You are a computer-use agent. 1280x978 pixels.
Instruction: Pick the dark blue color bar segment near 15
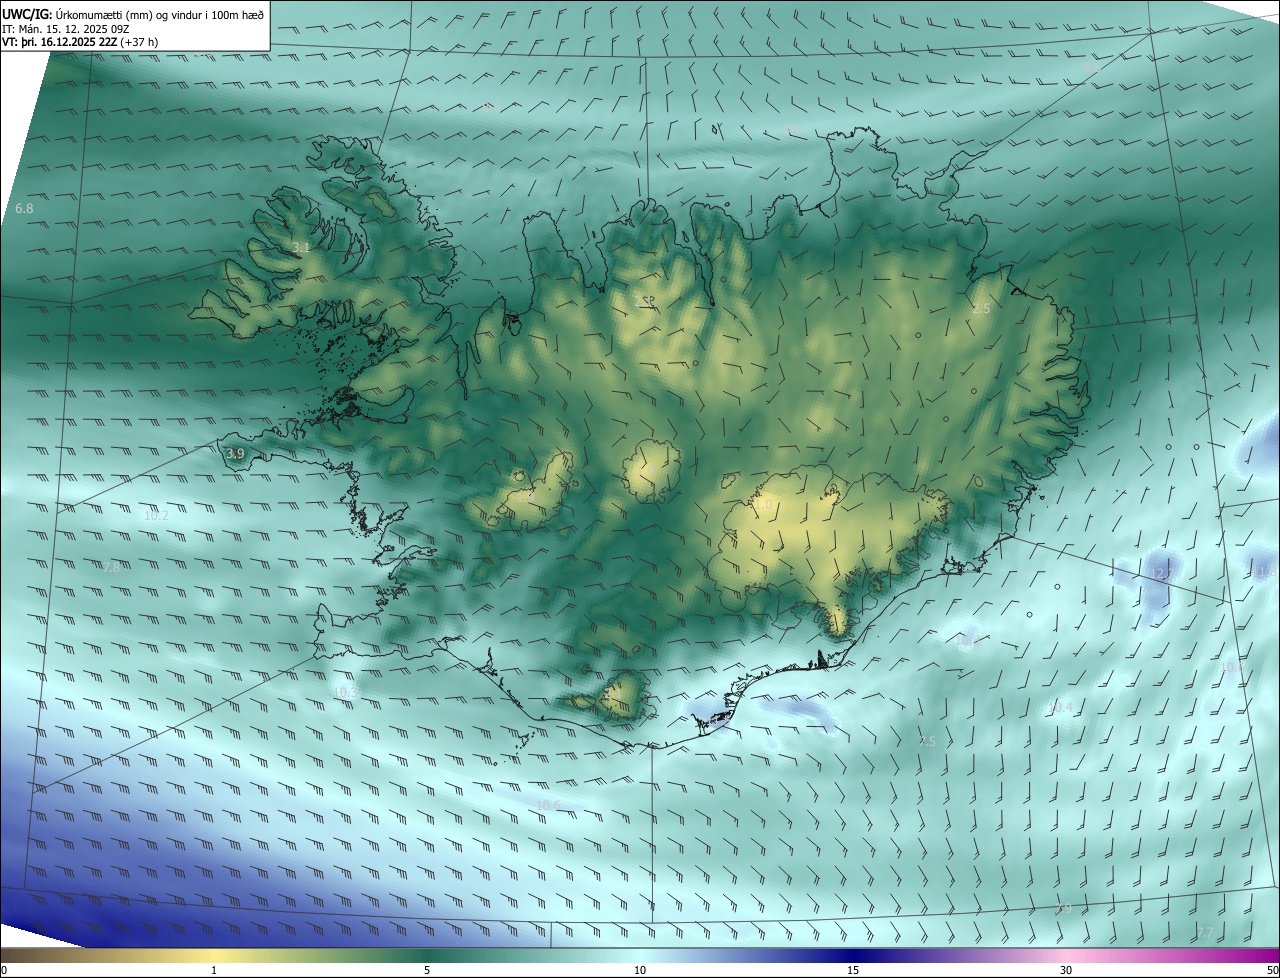[x=853, y=955]
